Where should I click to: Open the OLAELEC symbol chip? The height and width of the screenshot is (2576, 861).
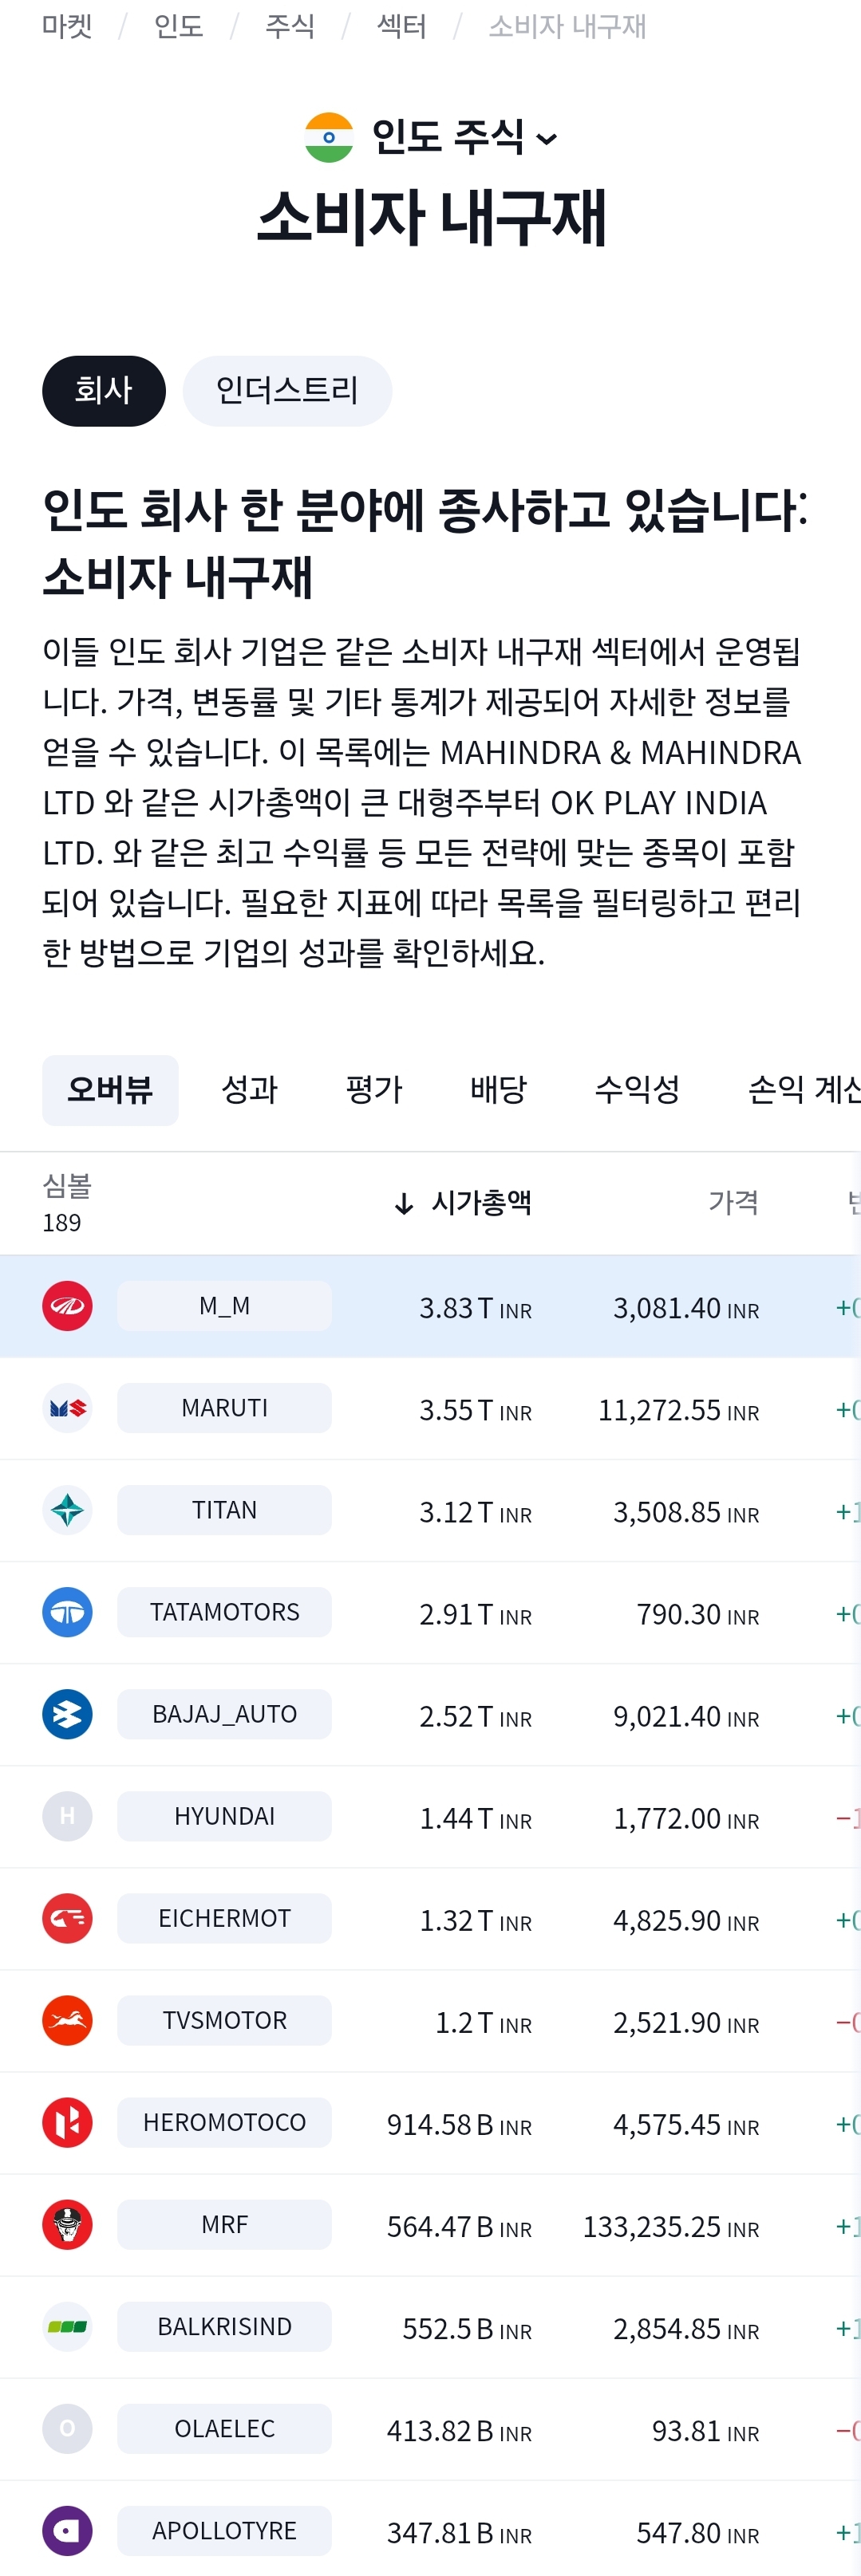(x=224, y=2429)
